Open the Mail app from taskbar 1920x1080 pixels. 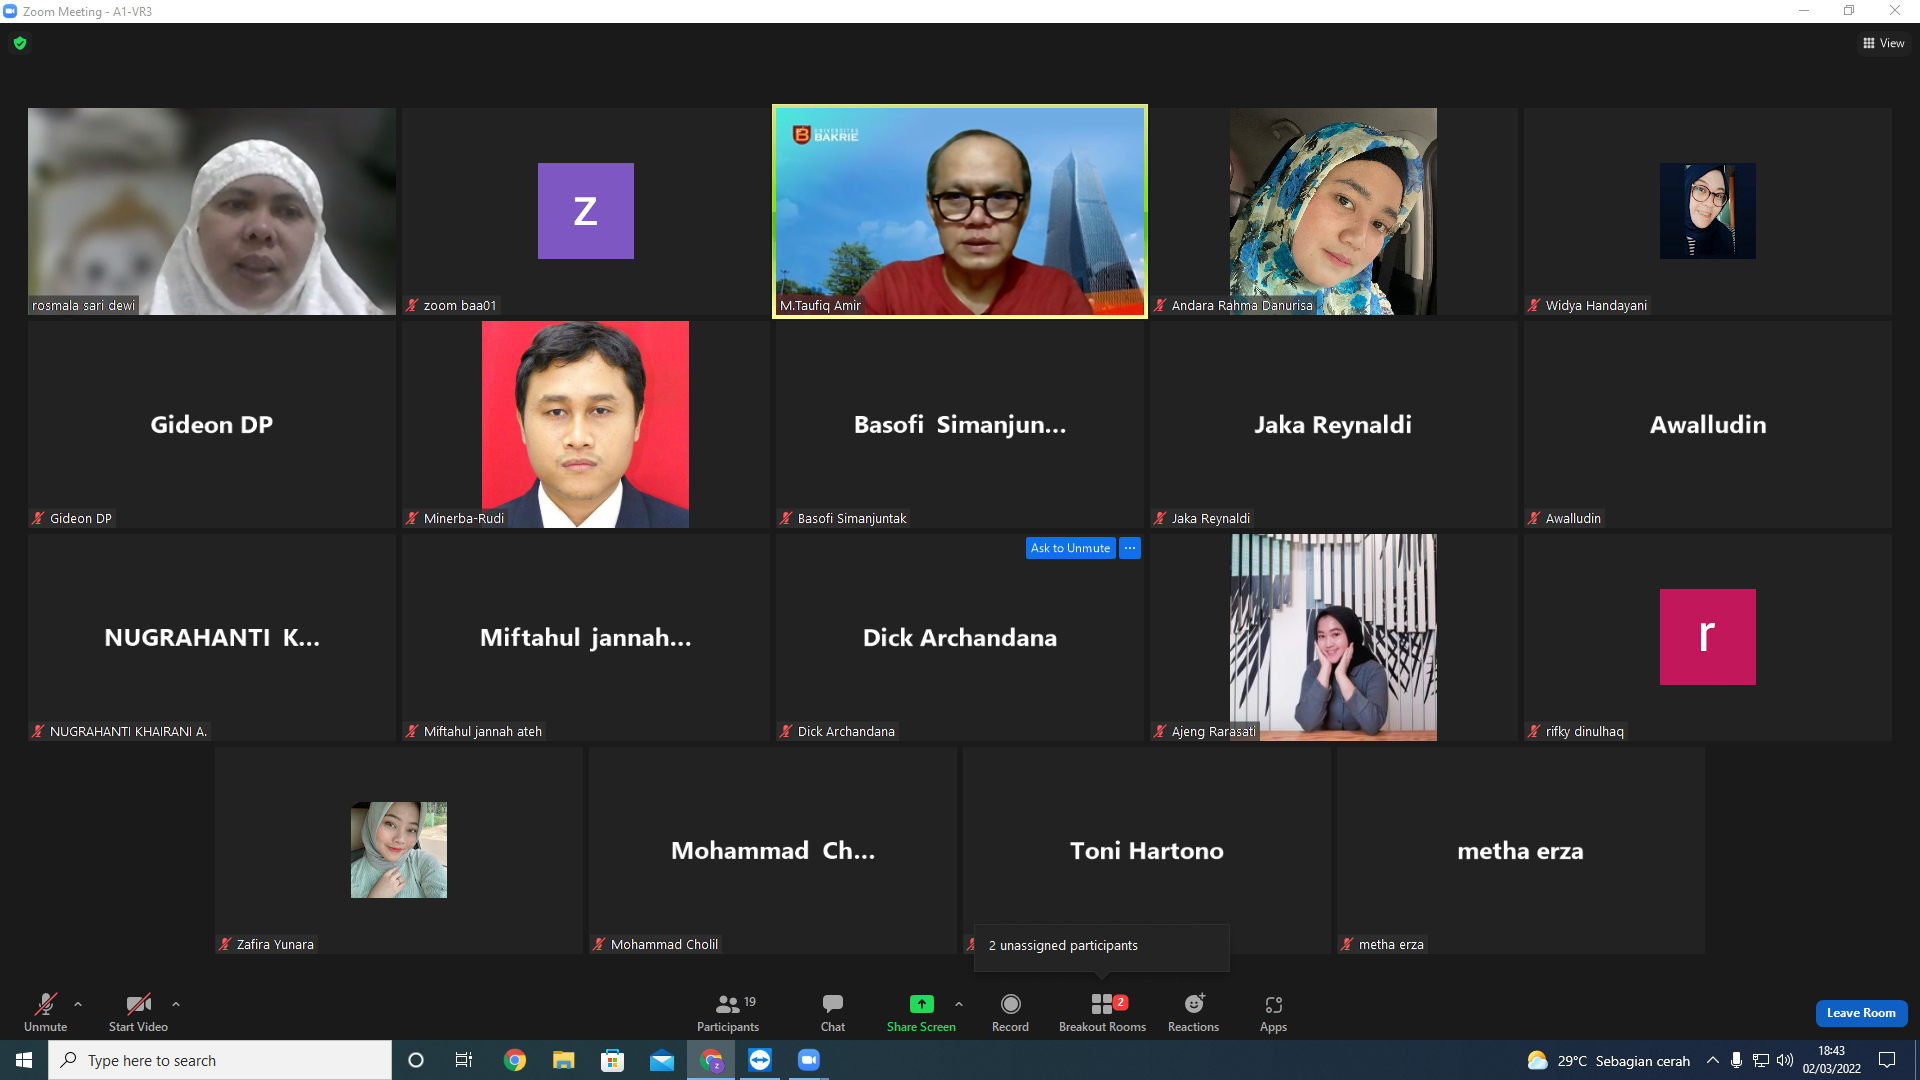[x=662, y=1060]
